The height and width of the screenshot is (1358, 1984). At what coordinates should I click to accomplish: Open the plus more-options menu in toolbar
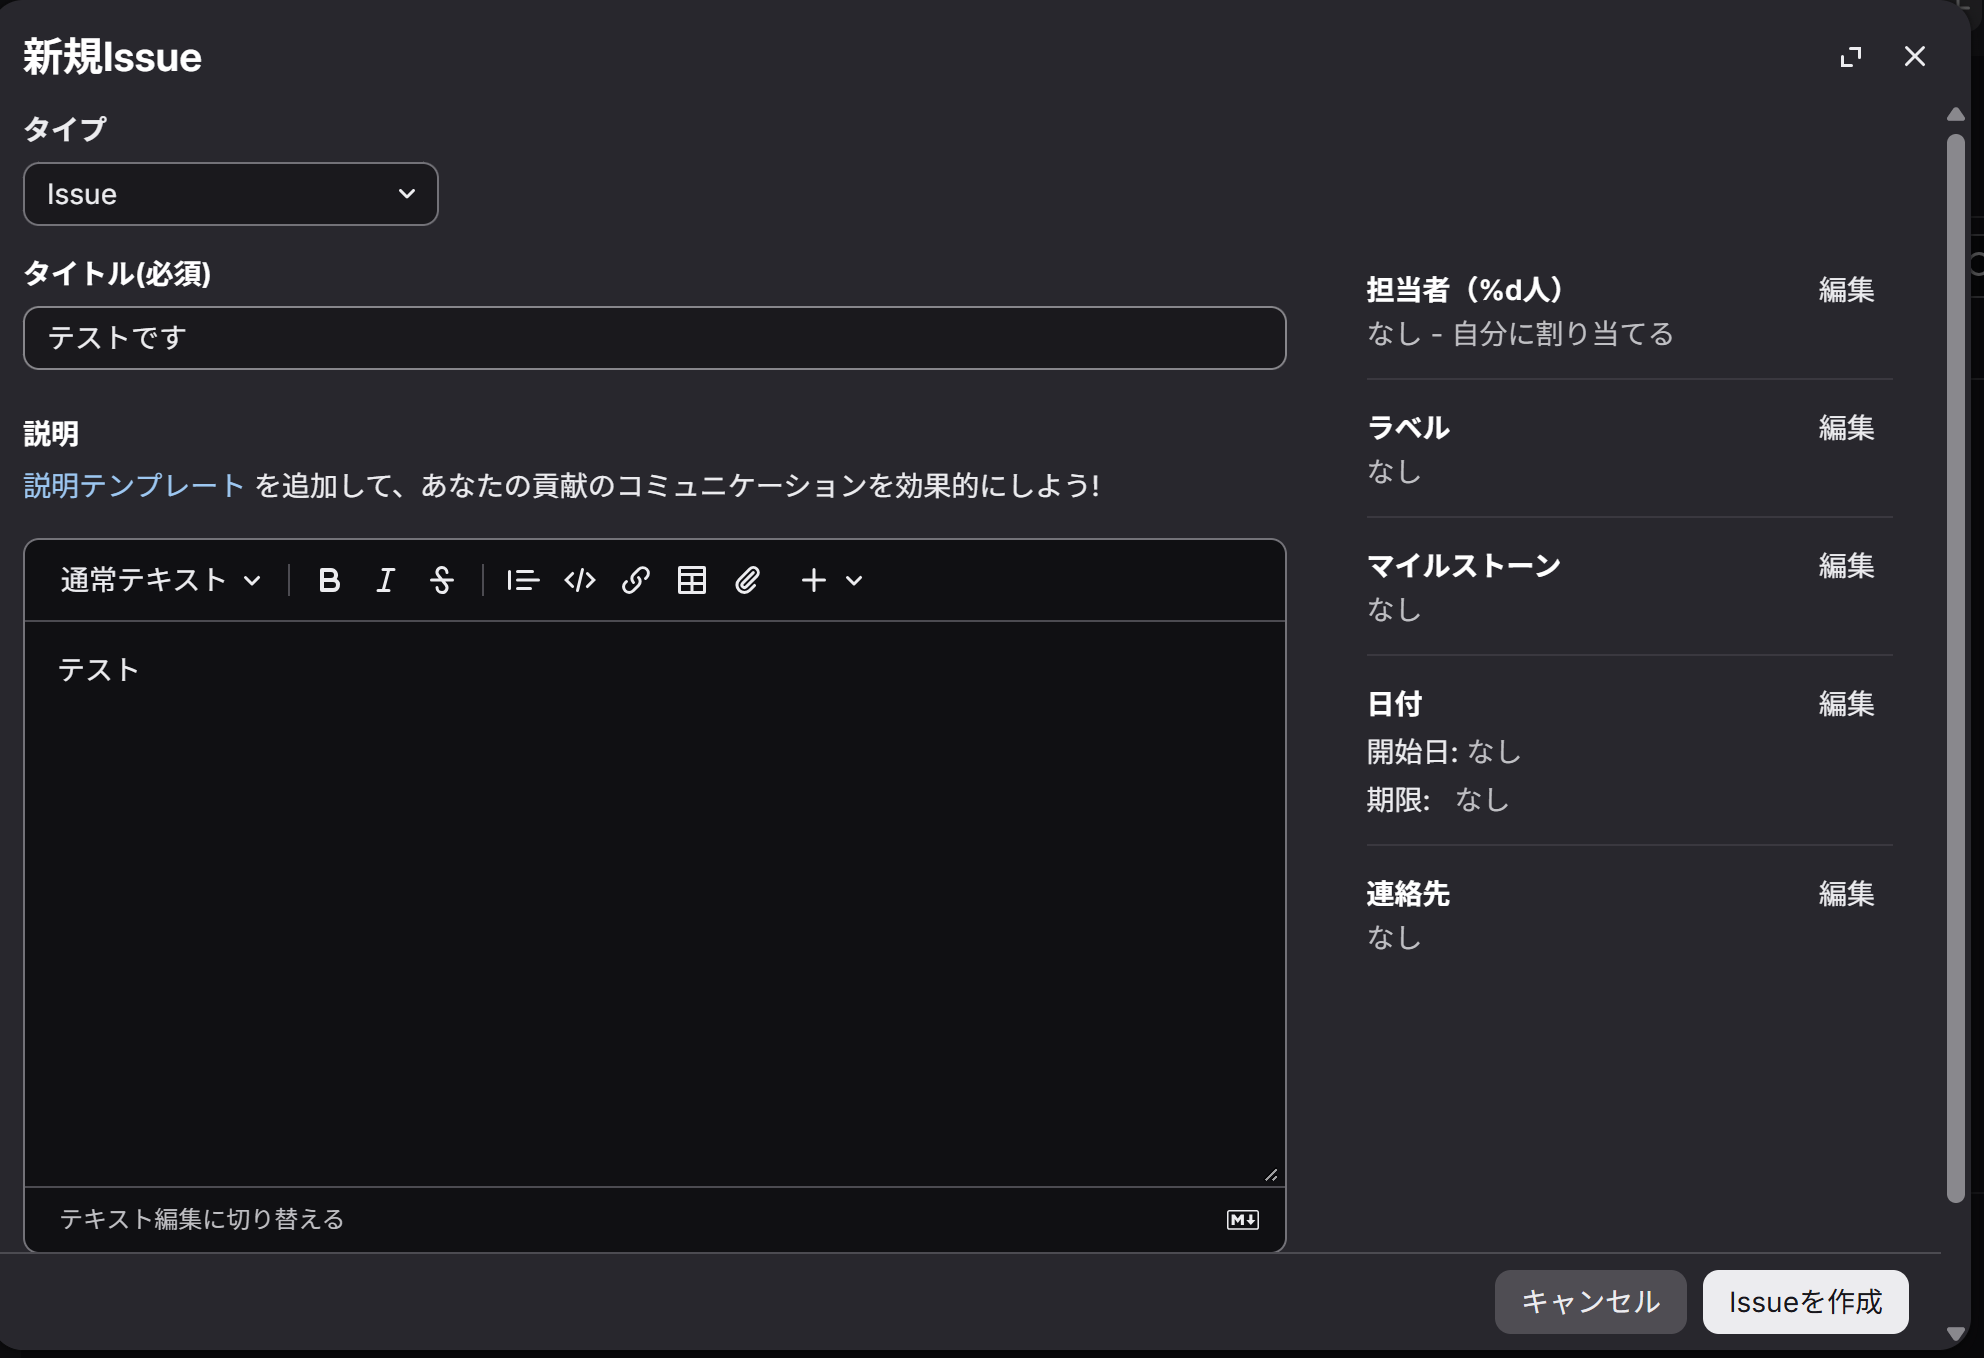(831, 580)
